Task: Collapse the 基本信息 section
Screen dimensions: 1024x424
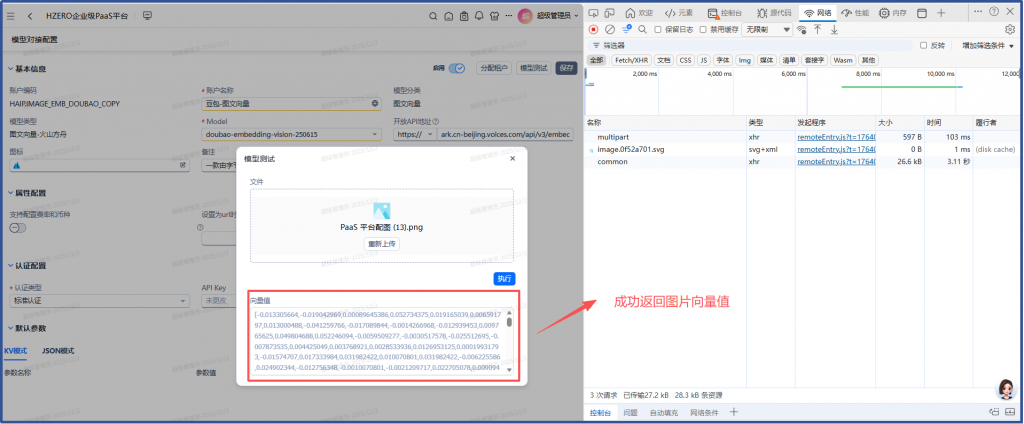Action: pos(11,68)
